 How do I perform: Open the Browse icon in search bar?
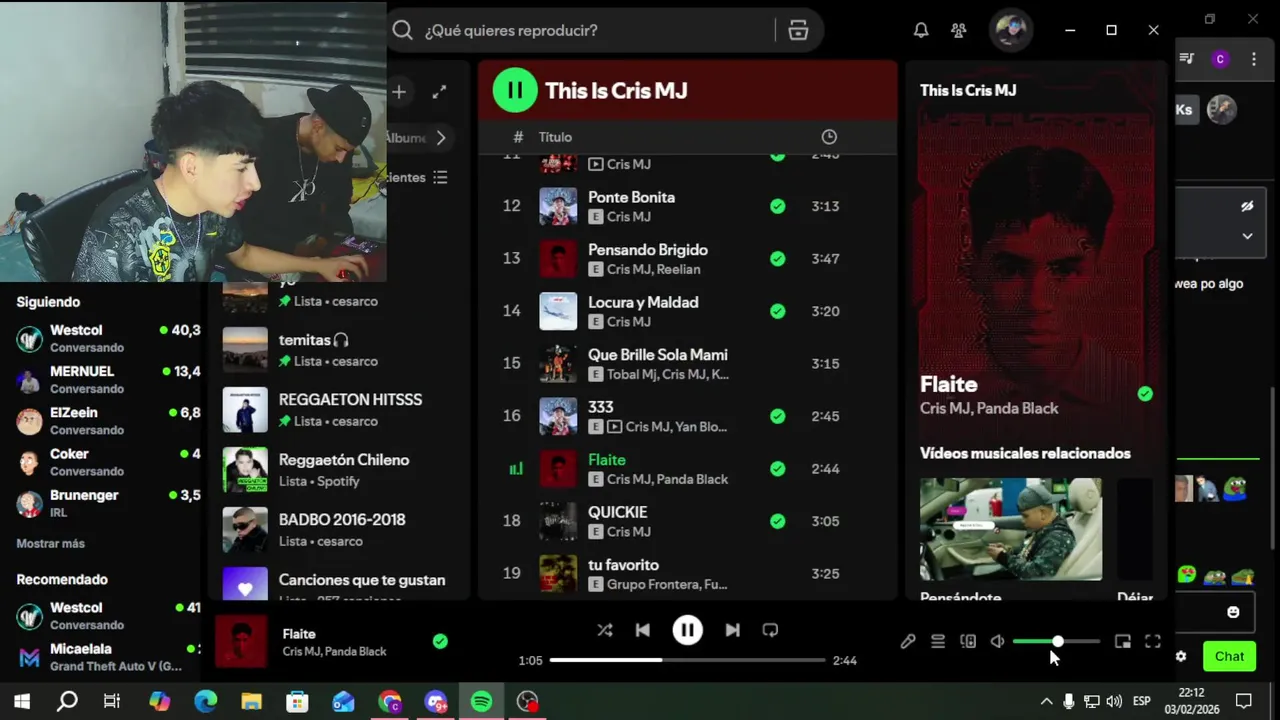pos(798,30)
